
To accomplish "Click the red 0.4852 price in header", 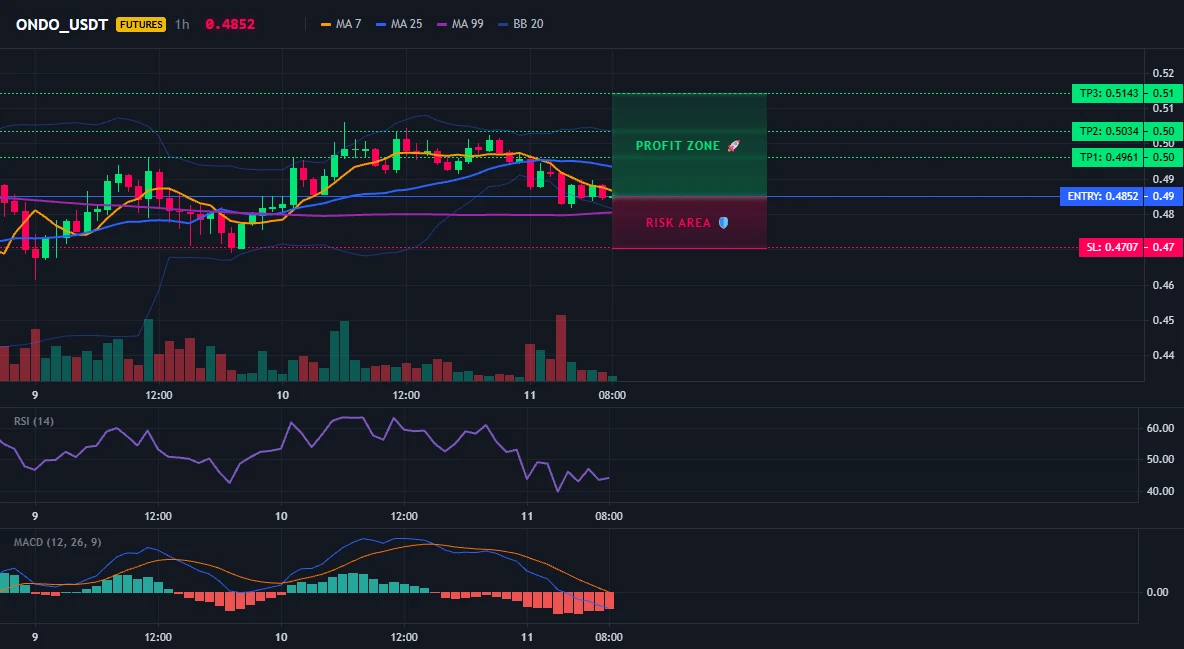I will [230, 24].
